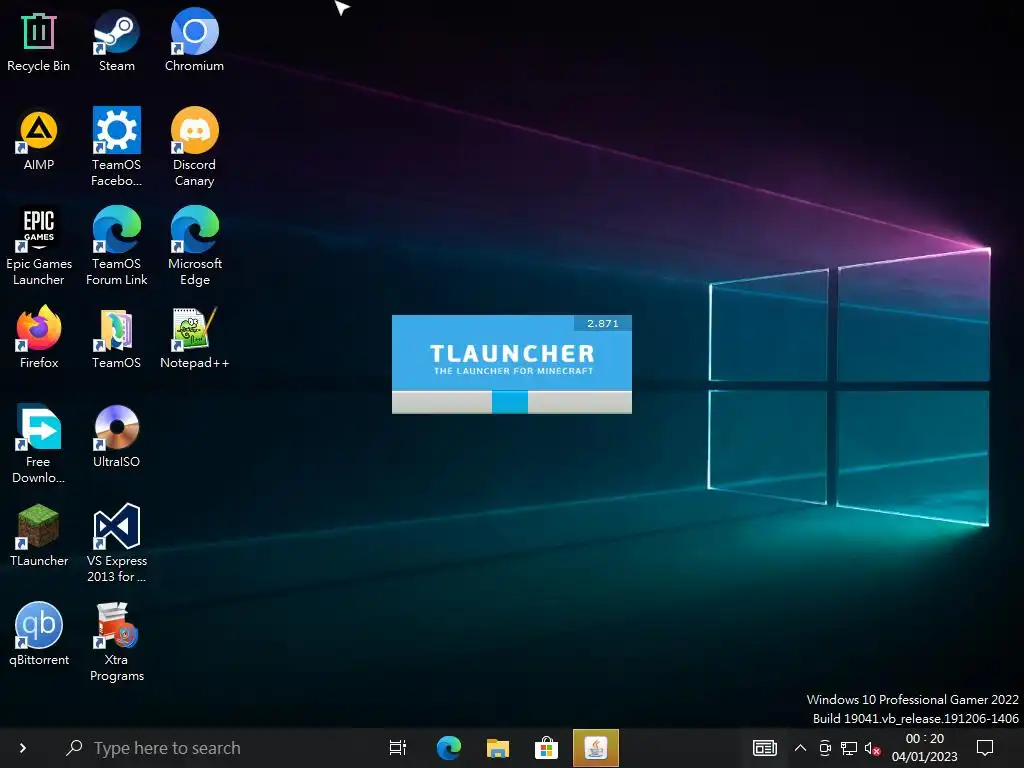Open File Explorer from the taskbar
Image resolution: width=1024 pixels, height=768 pixels.
coord(498,748)
